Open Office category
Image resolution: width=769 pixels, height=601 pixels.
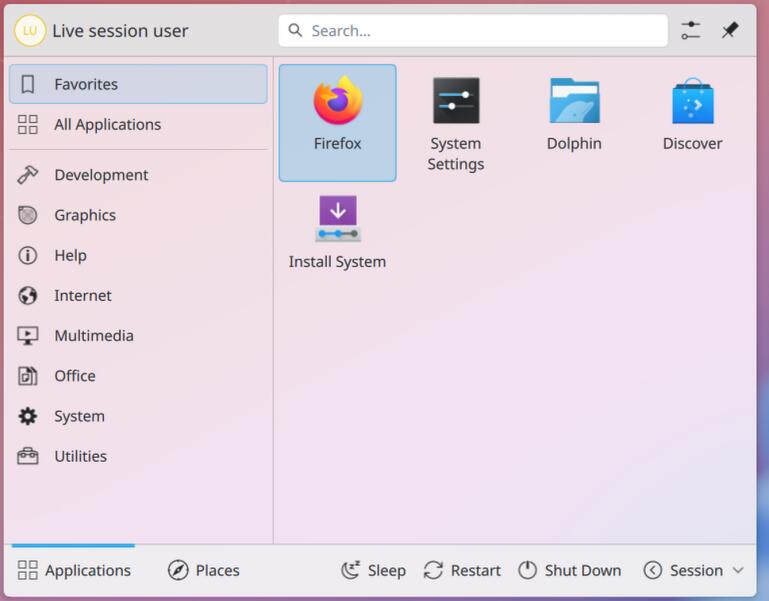coord(138,376)
